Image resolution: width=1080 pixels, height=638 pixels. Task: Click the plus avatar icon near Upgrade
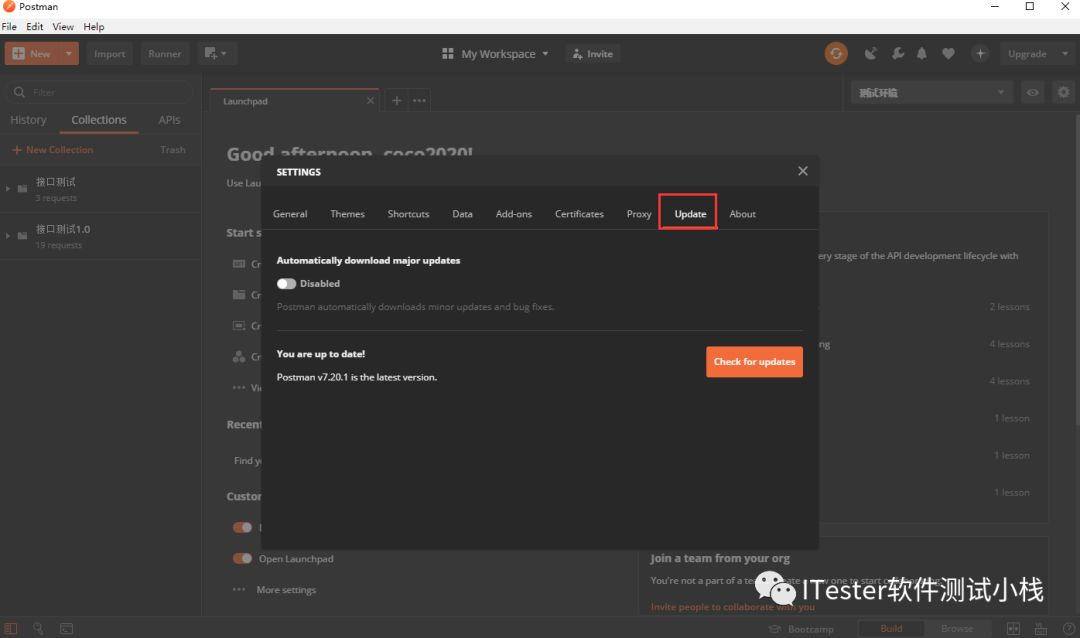pyautogui.click(x=980, y=53)
